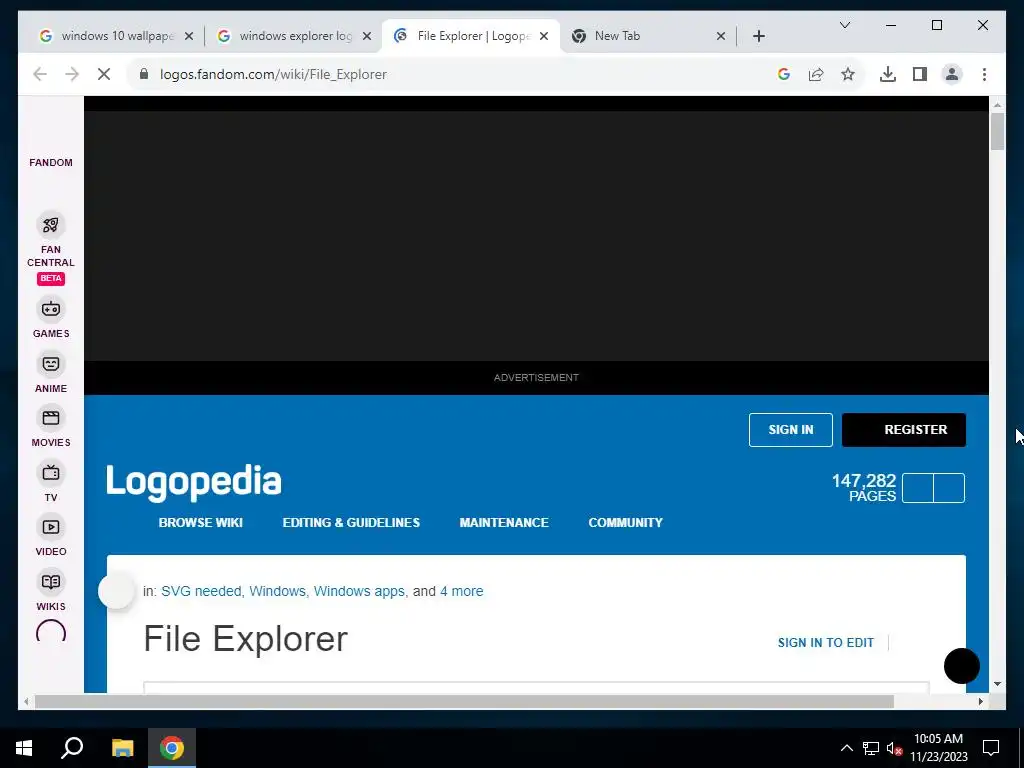Screen dimensions: 1024x768
Task: Open File Explorer from the taskbar
Action: (x=122, y=748)
